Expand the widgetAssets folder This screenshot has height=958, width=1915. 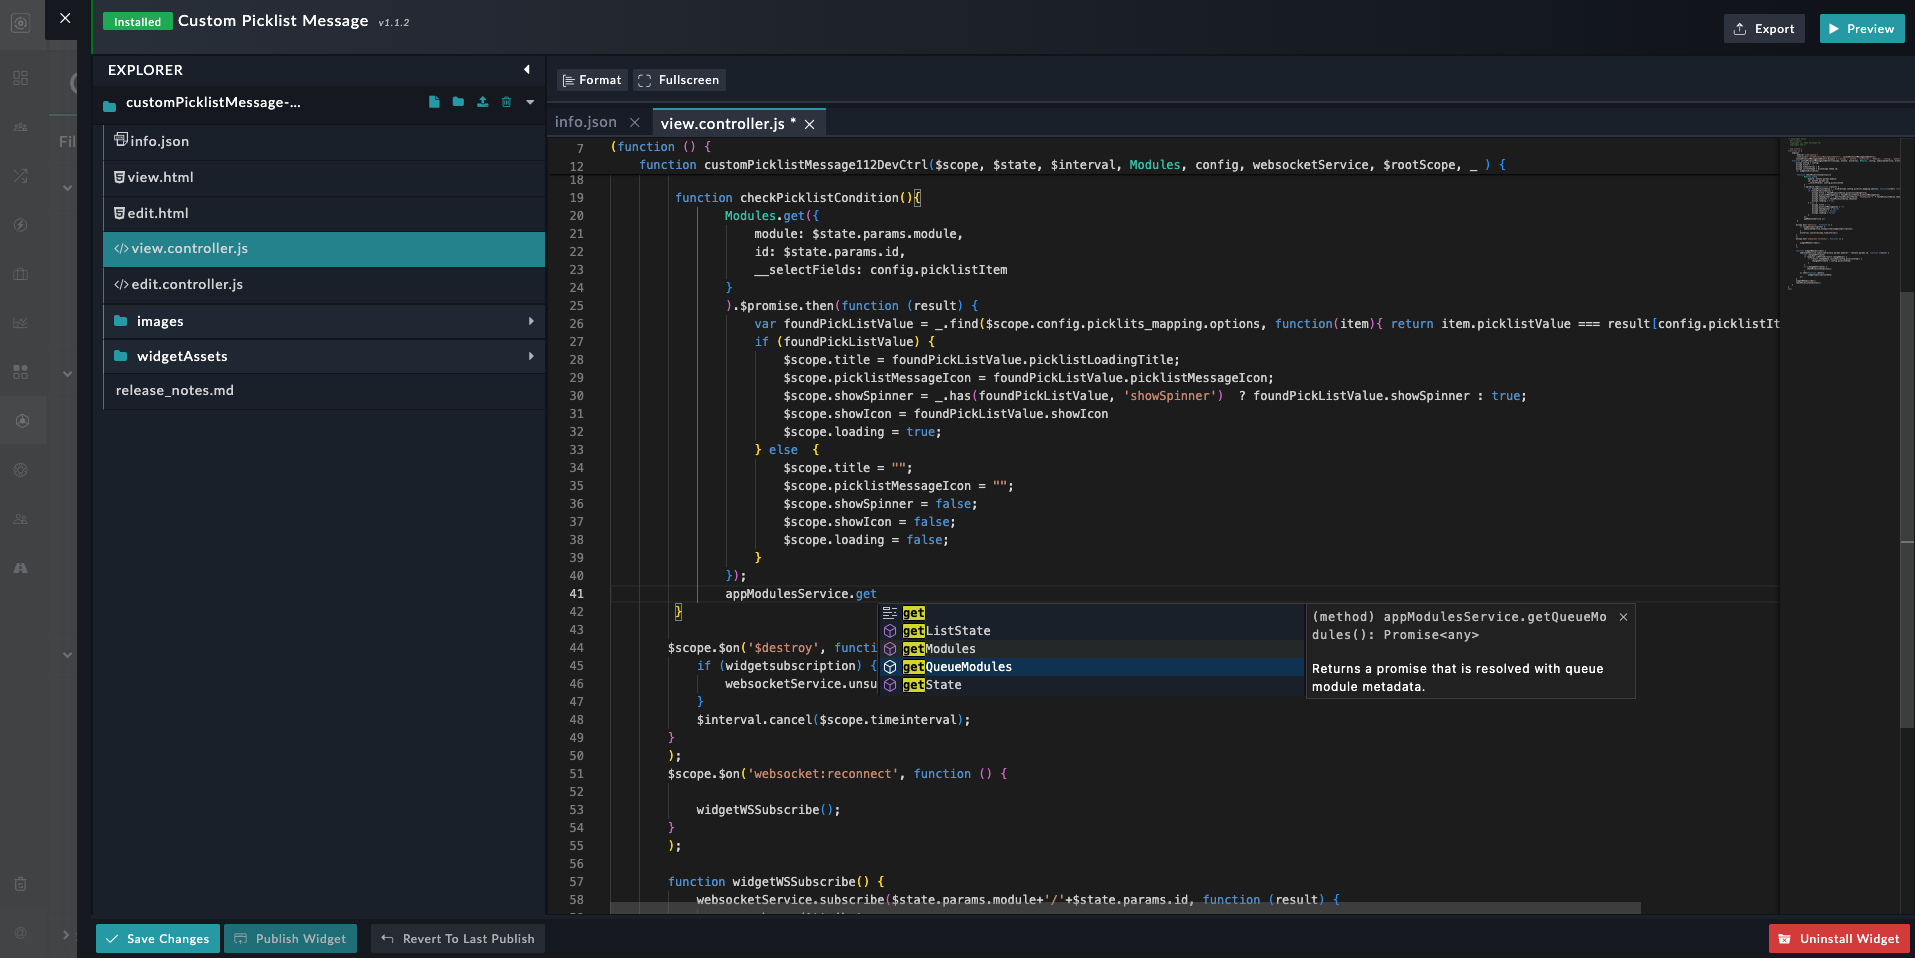530,356
